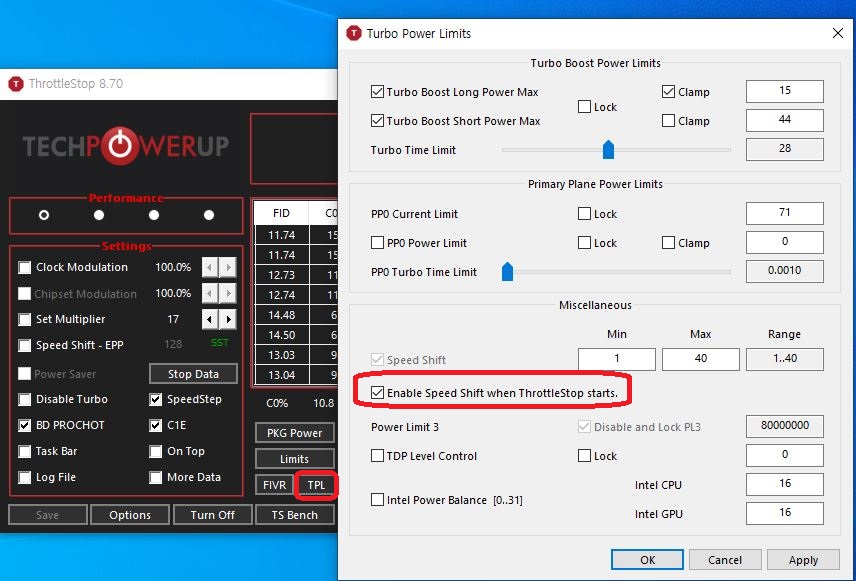Click the PKG Power button

point(294,433)
